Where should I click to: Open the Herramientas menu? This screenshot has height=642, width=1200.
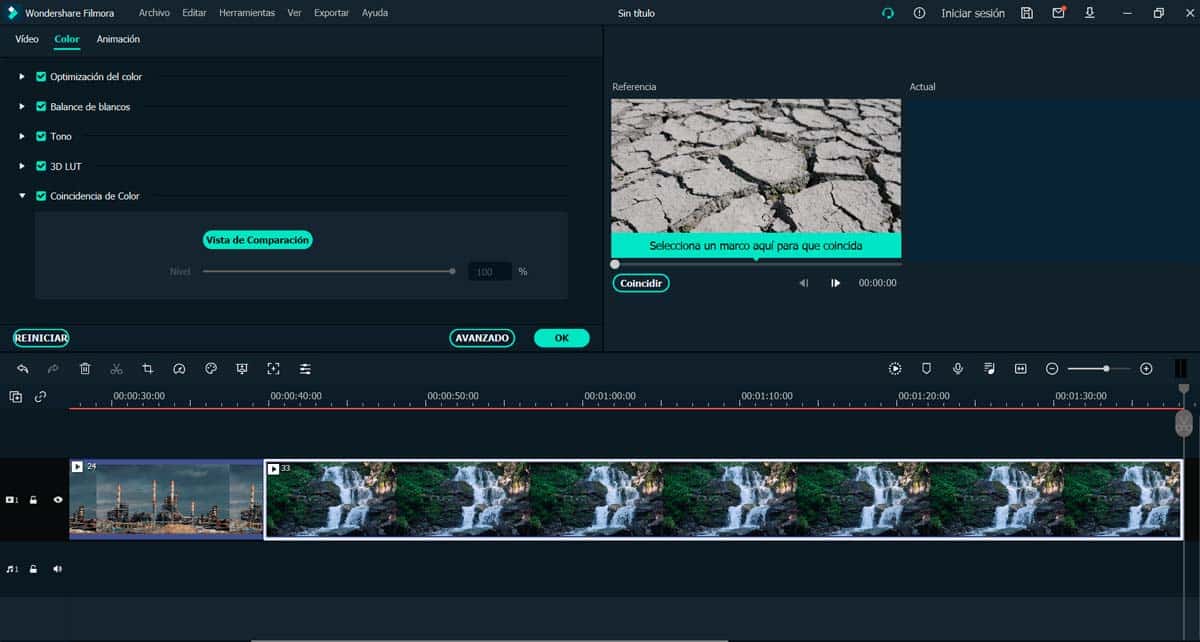coord(247,13)
